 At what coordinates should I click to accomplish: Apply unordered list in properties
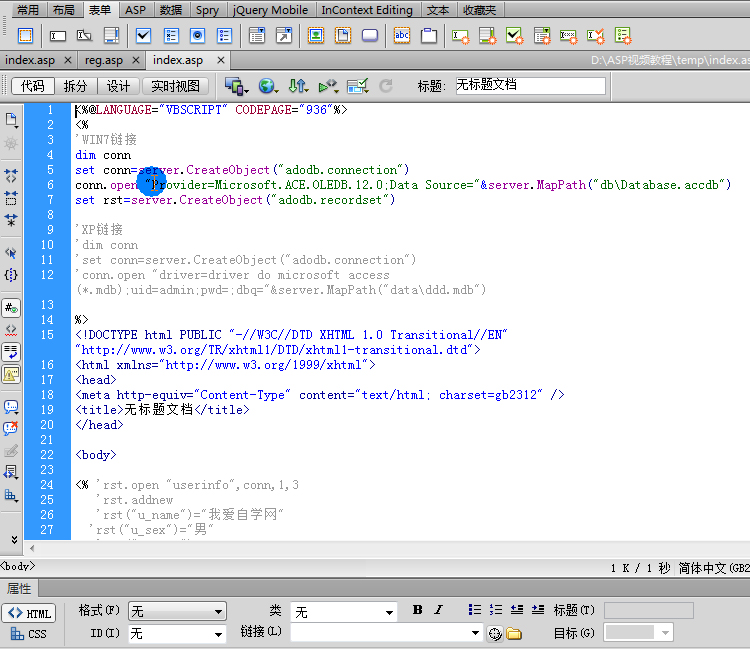474,609
